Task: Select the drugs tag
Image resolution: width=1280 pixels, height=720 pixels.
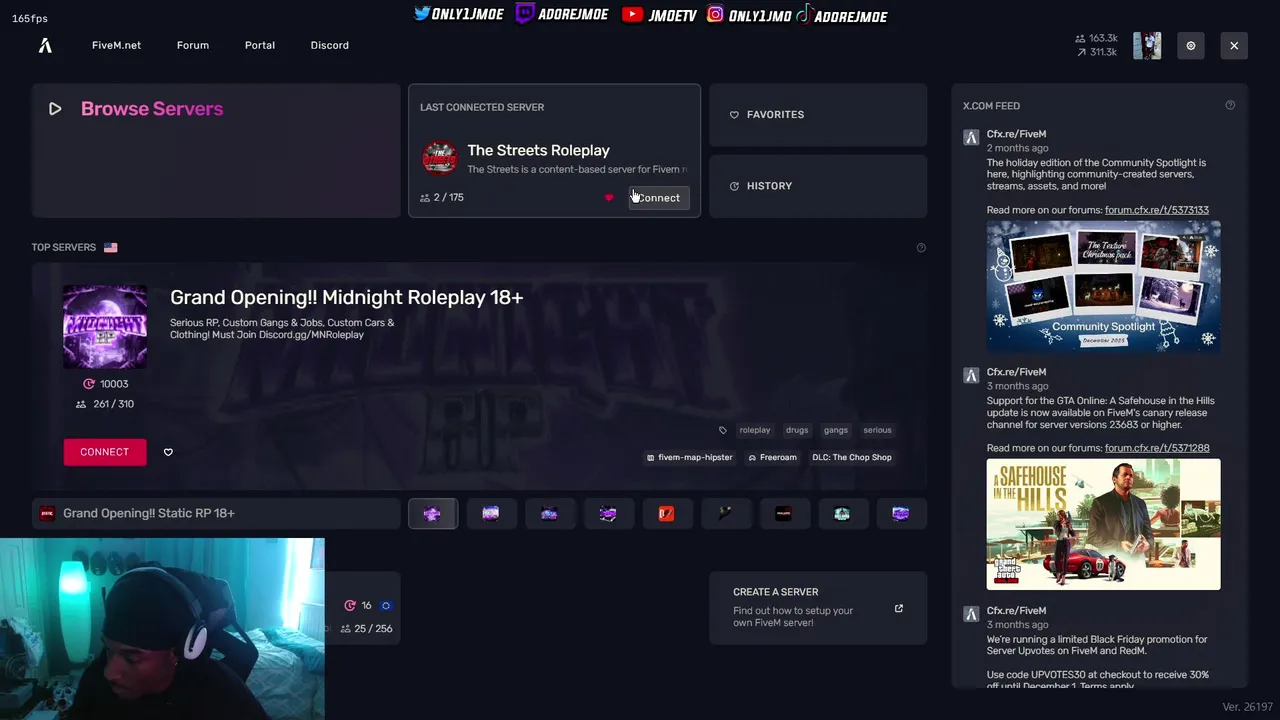Action: tap(797, 430)
